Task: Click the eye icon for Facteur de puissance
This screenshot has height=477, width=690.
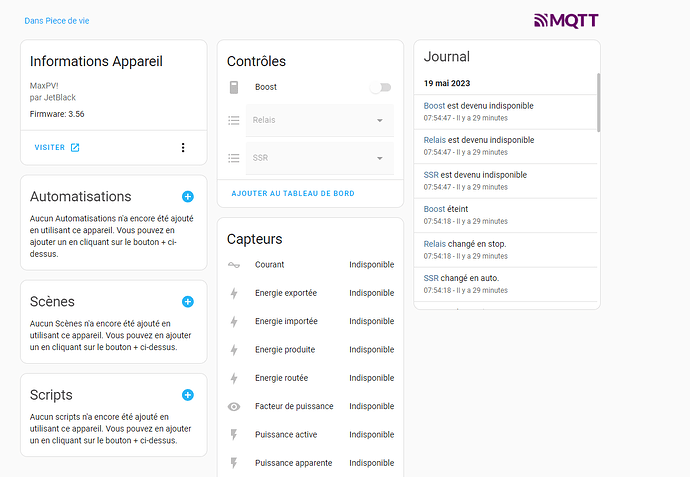Action: pos(234,407)
